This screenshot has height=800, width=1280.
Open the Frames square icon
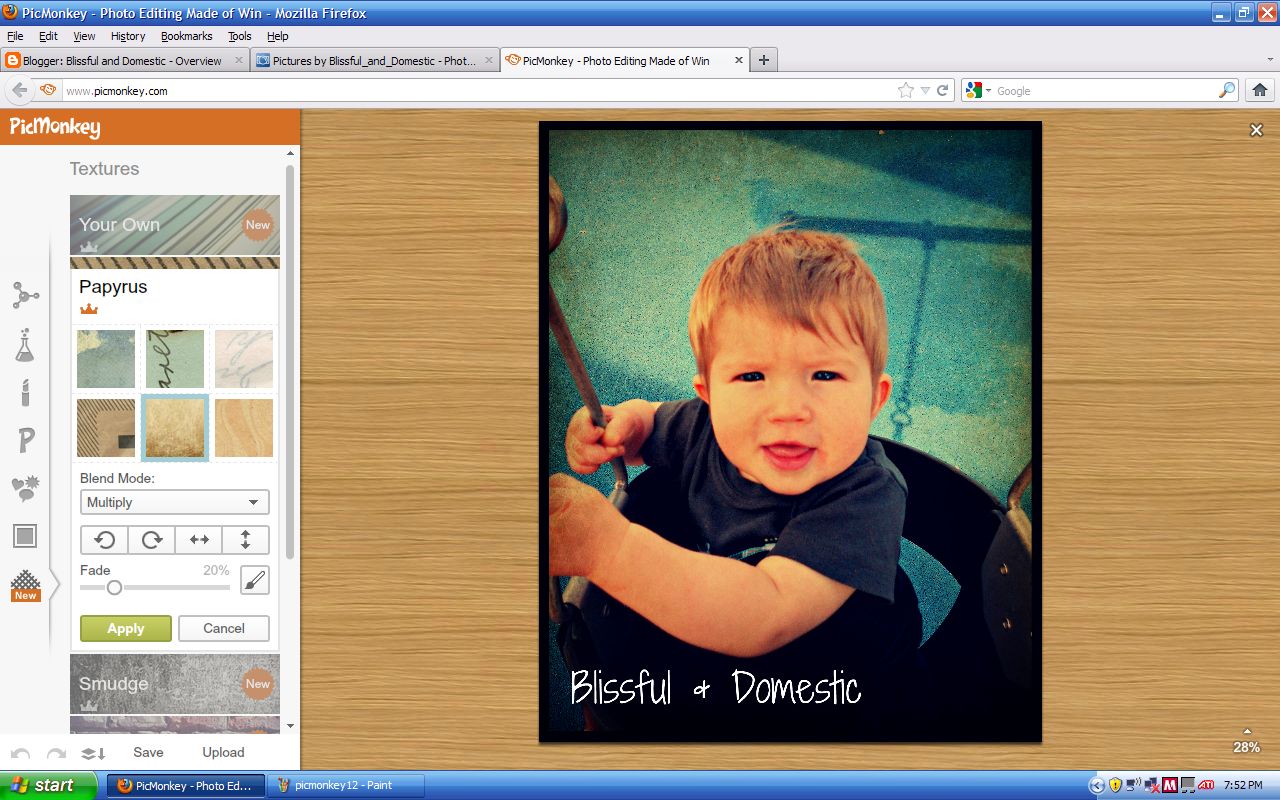click(25, 536)
